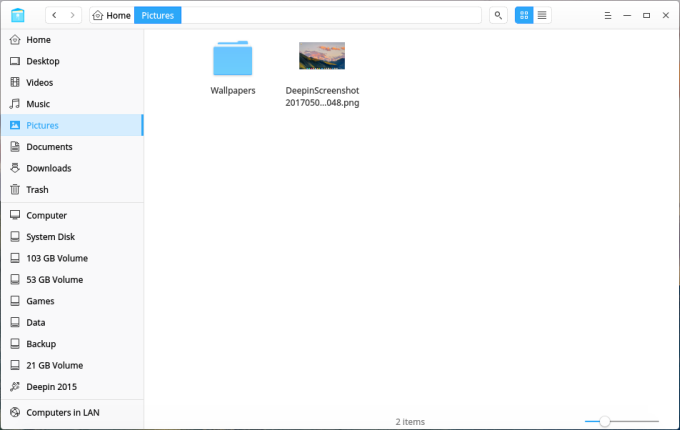The image size is (680, 430).
Task: Click the Computers in LAN network icon
Action: point(15,412)
